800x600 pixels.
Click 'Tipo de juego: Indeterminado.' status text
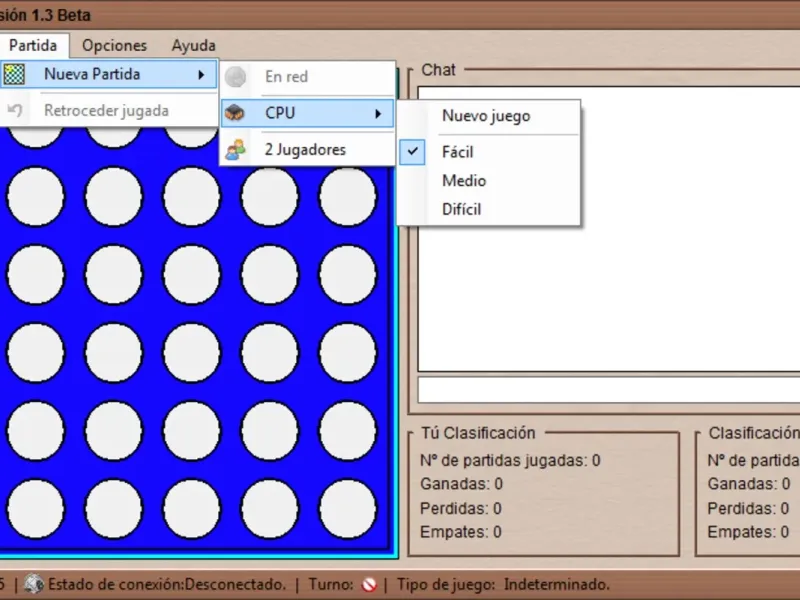(x=504, y=584)
